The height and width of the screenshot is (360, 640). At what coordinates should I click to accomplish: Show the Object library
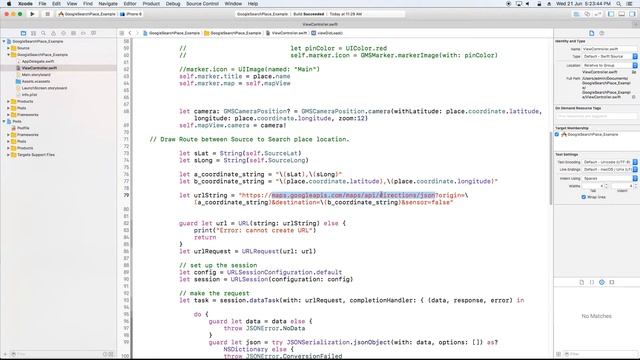[x=602, y=282]
